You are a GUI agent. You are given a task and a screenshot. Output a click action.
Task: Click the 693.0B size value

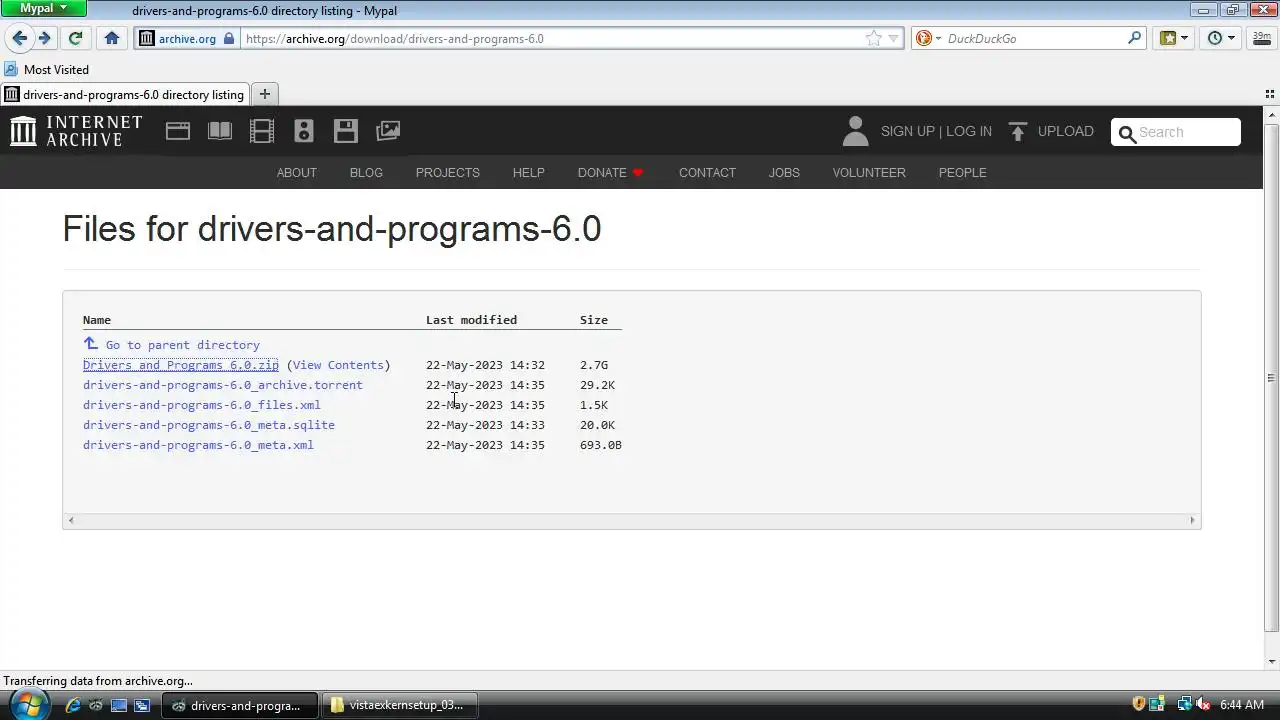(x=601, y=445)
